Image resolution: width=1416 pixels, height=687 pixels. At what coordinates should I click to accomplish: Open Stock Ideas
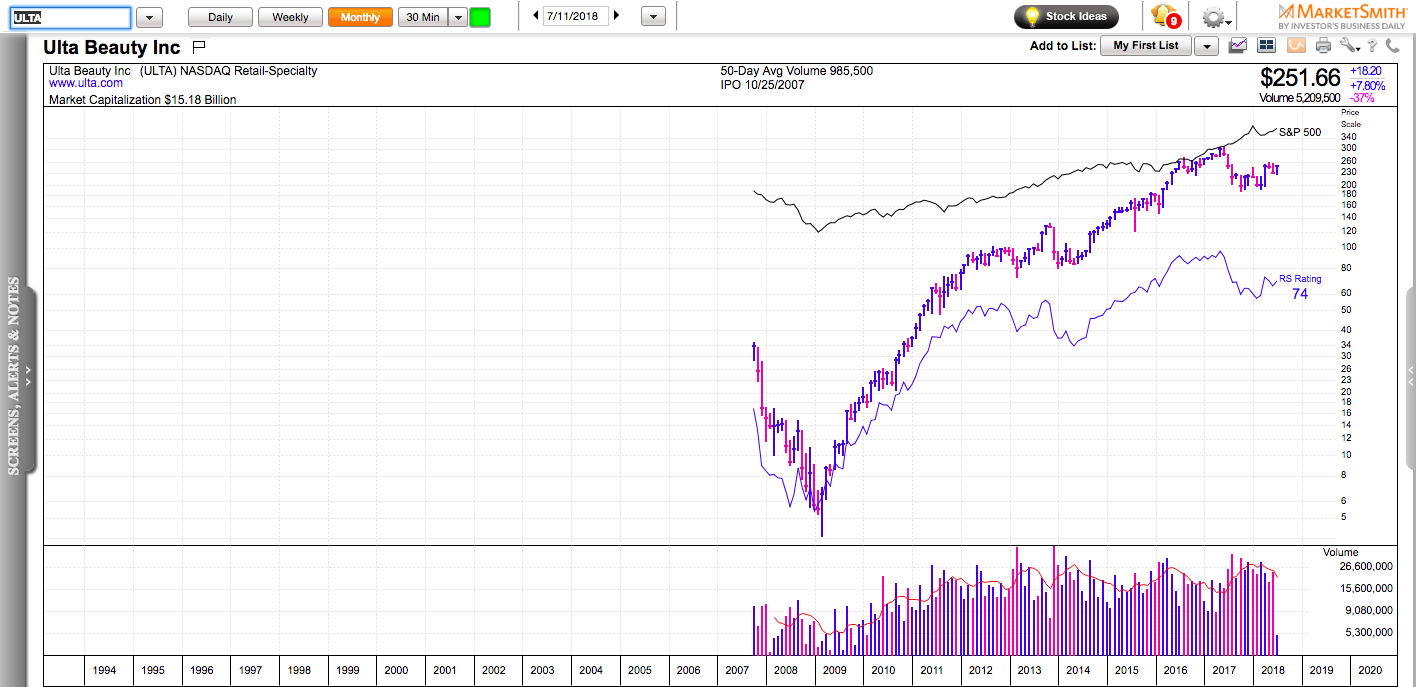[x=1066, y=17]
